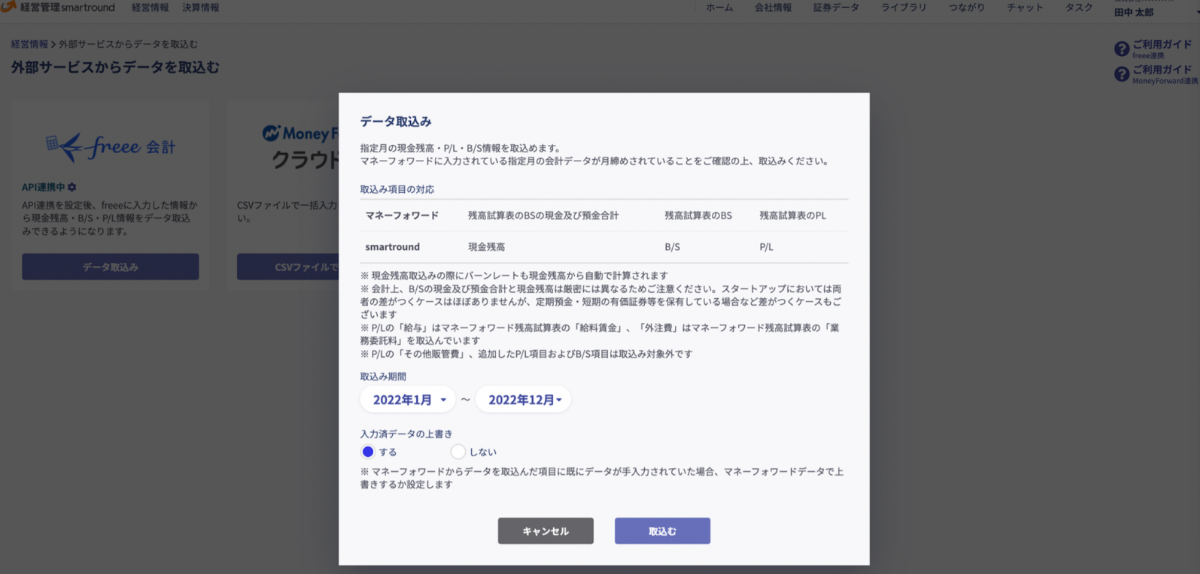Screen dimensions: 1200x574
Task: Click the 経営情報 breadcrumb link
Action: coord(29,45)
